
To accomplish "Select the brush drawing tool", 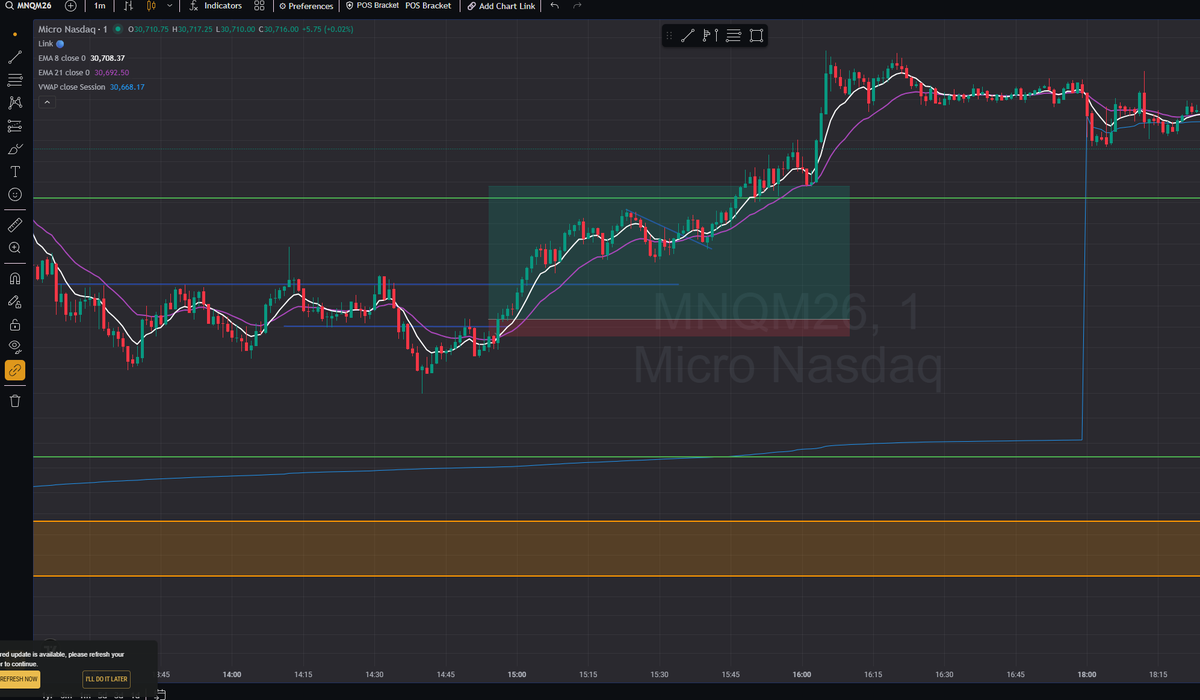I will coord(15,149).
